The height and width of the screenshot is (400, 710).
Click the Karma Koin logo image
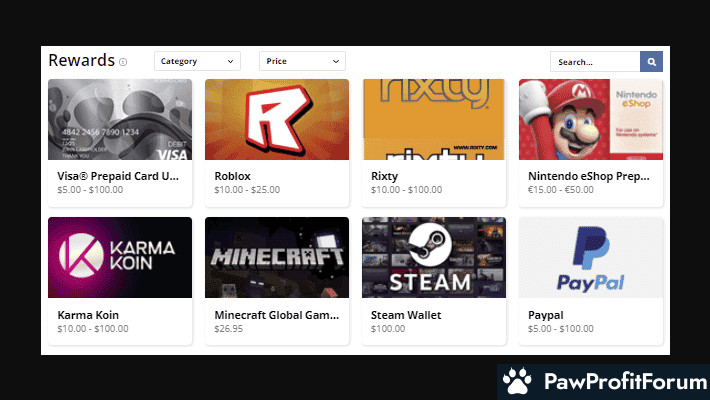[x=120, y=257]
